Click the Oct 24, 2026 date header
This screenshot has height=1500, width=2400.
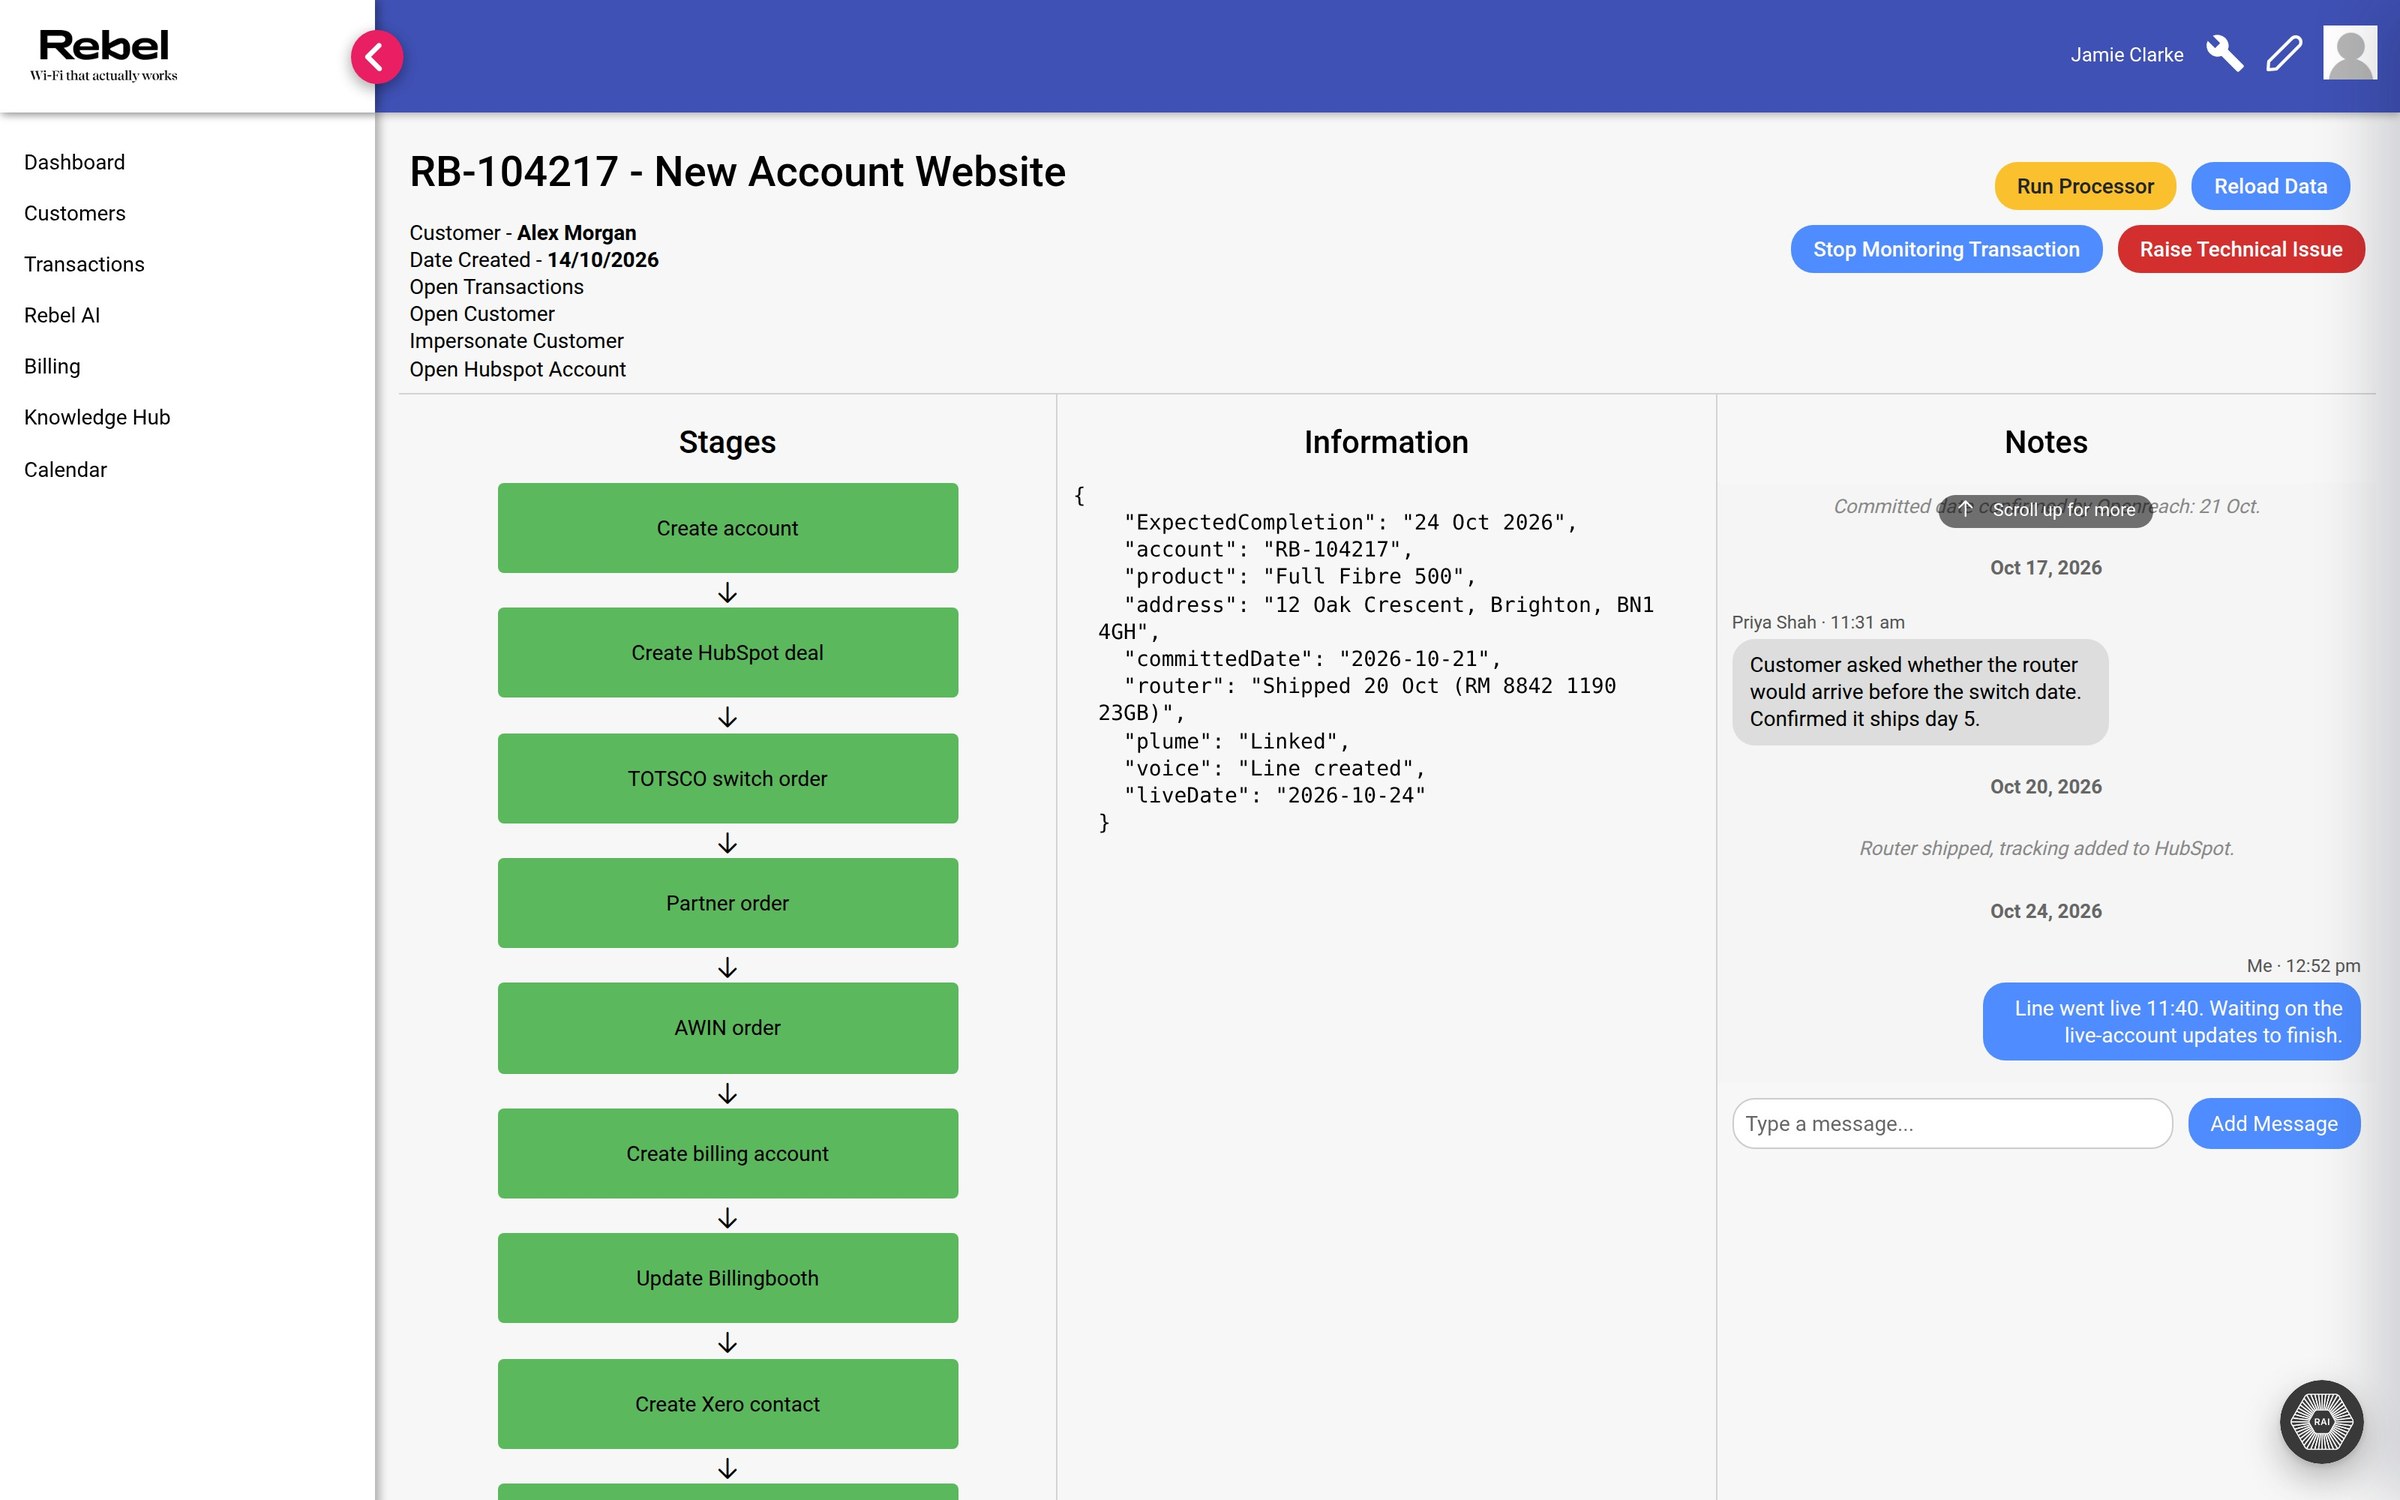click(x=2046, y=911)
